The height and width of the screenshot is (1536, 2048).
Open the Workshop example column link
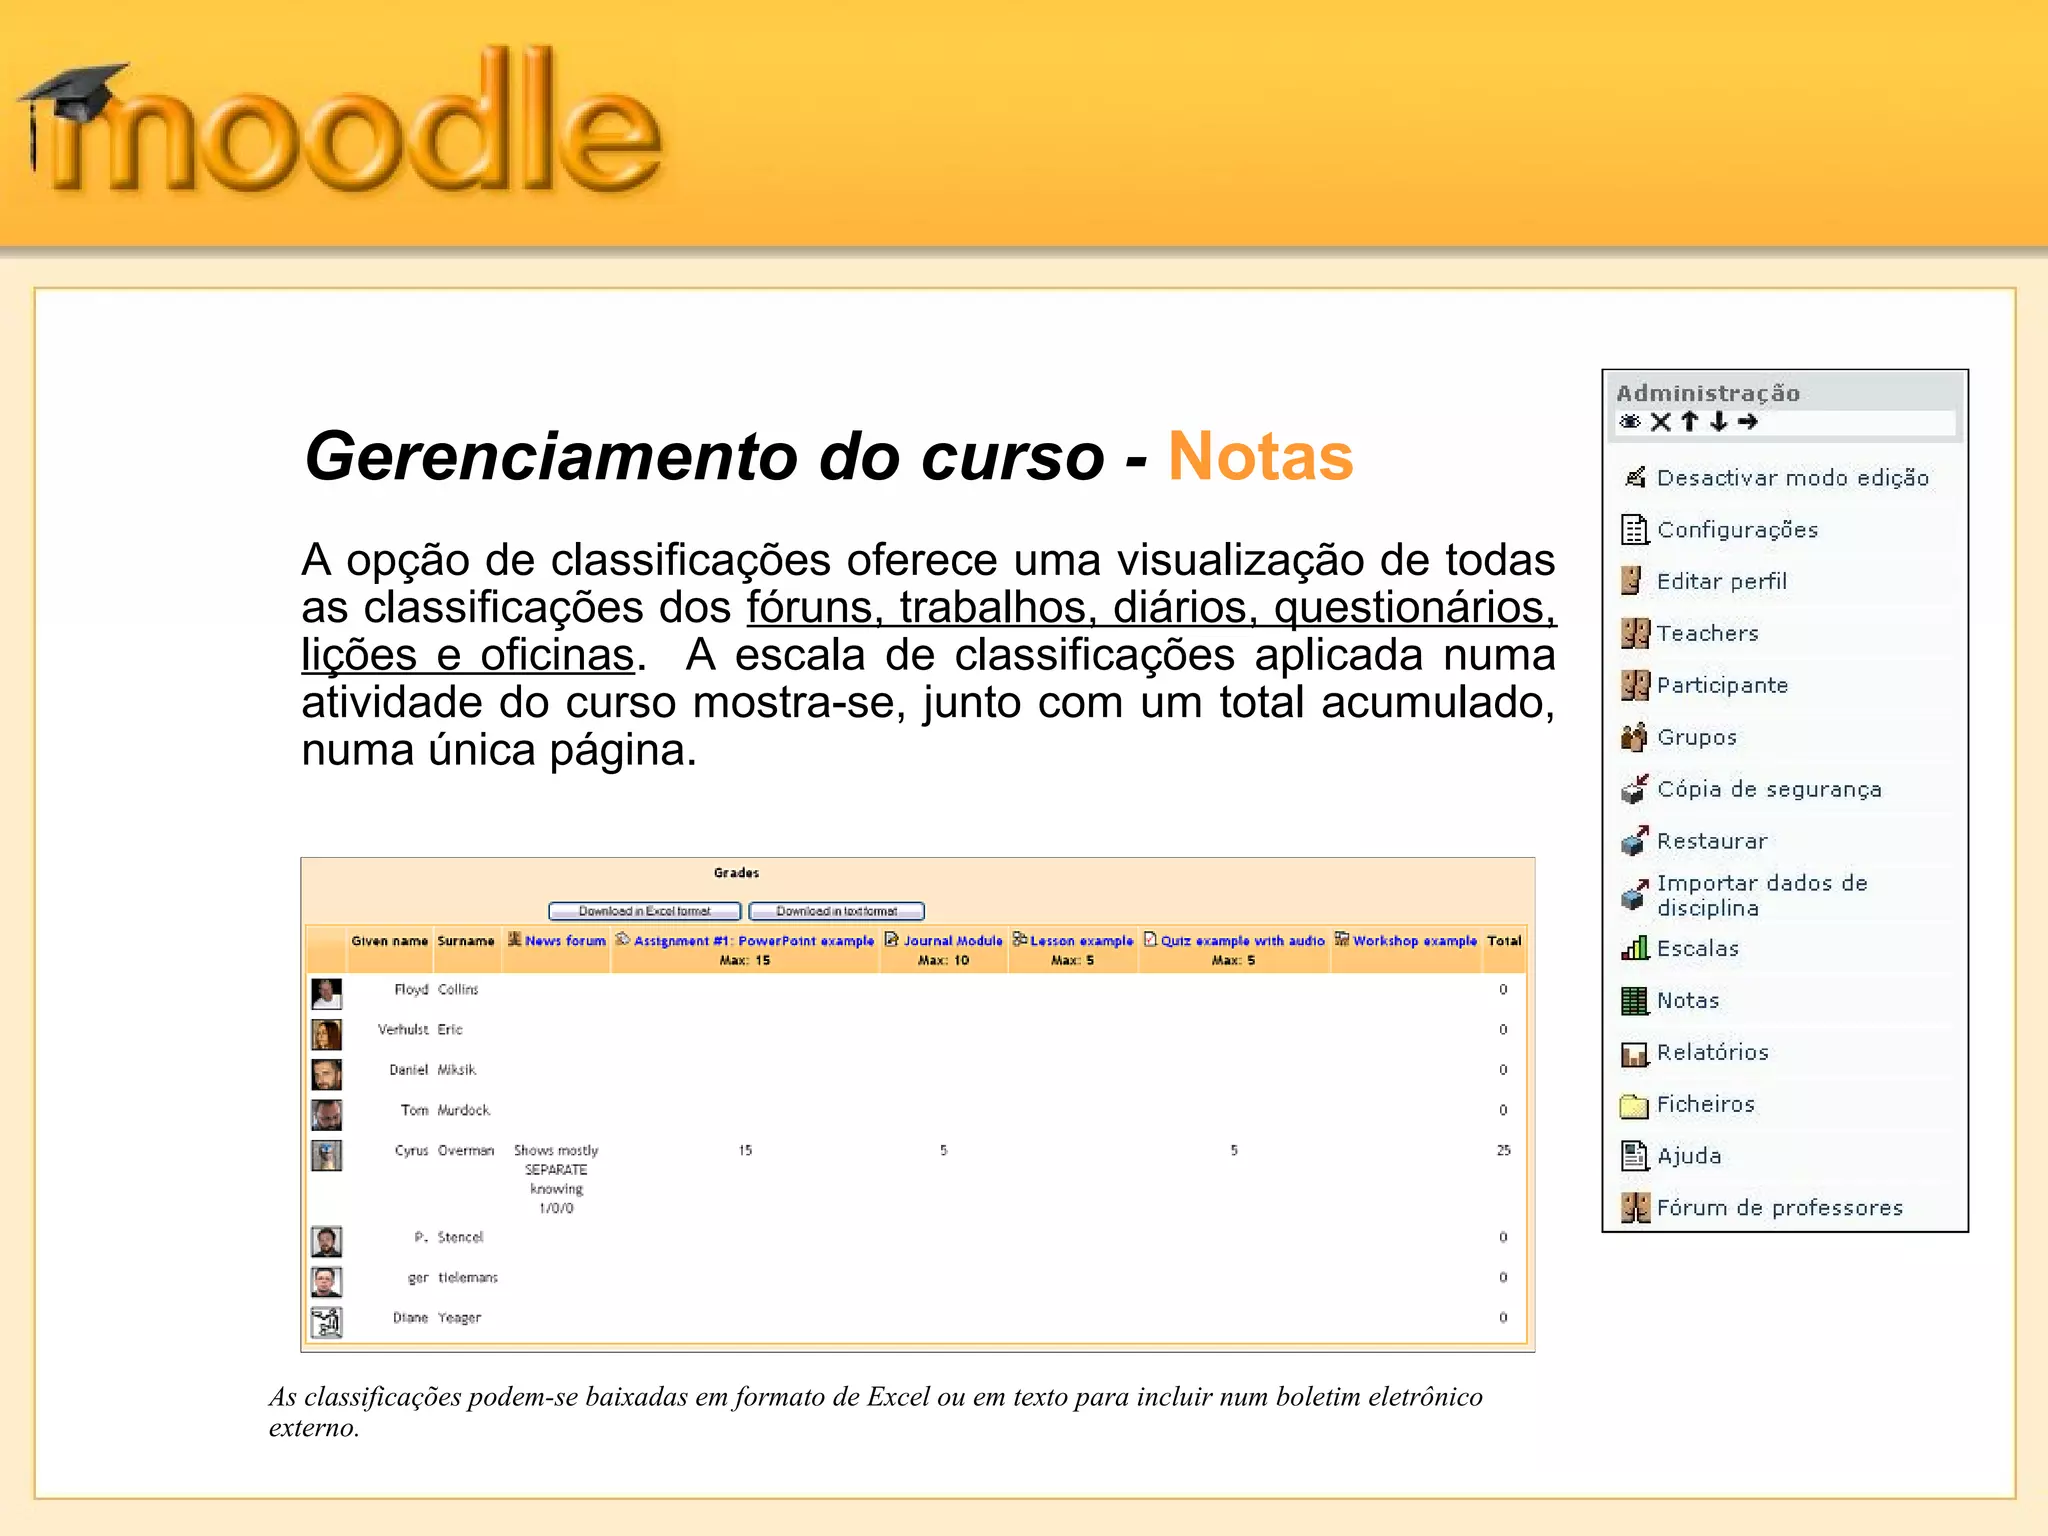(x=1415, y=941)
